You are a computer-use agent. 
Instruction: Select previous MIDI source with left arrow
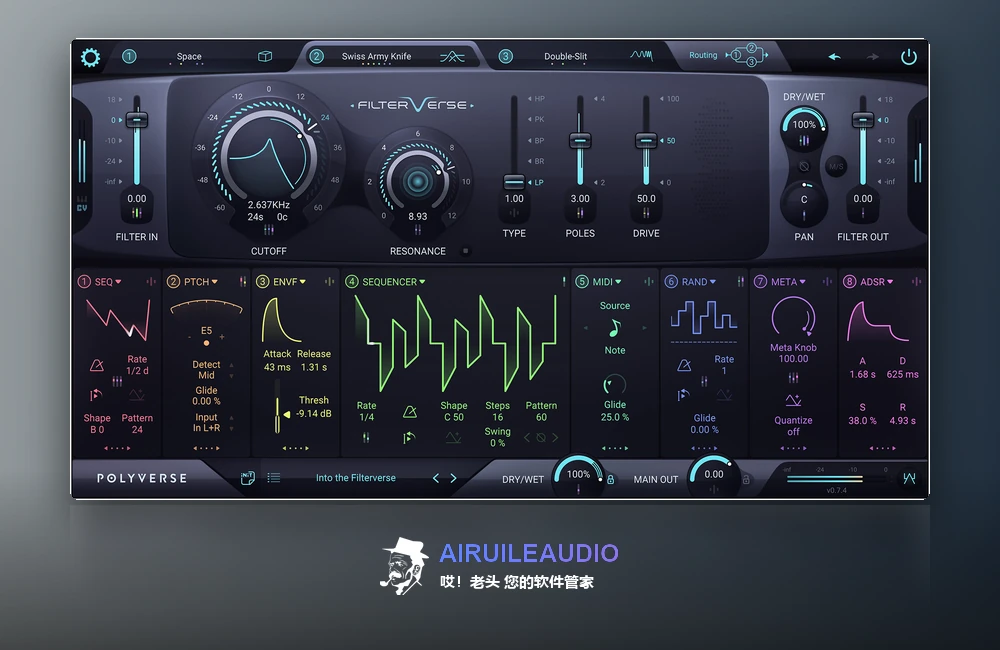[585, 328]
